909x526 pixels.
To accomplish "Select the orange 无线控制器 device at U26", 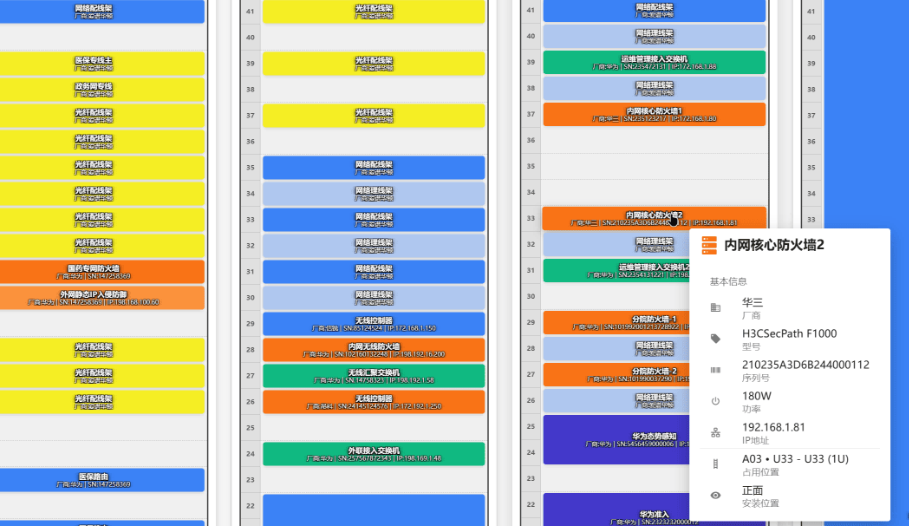I will click(x=374, y=402).
